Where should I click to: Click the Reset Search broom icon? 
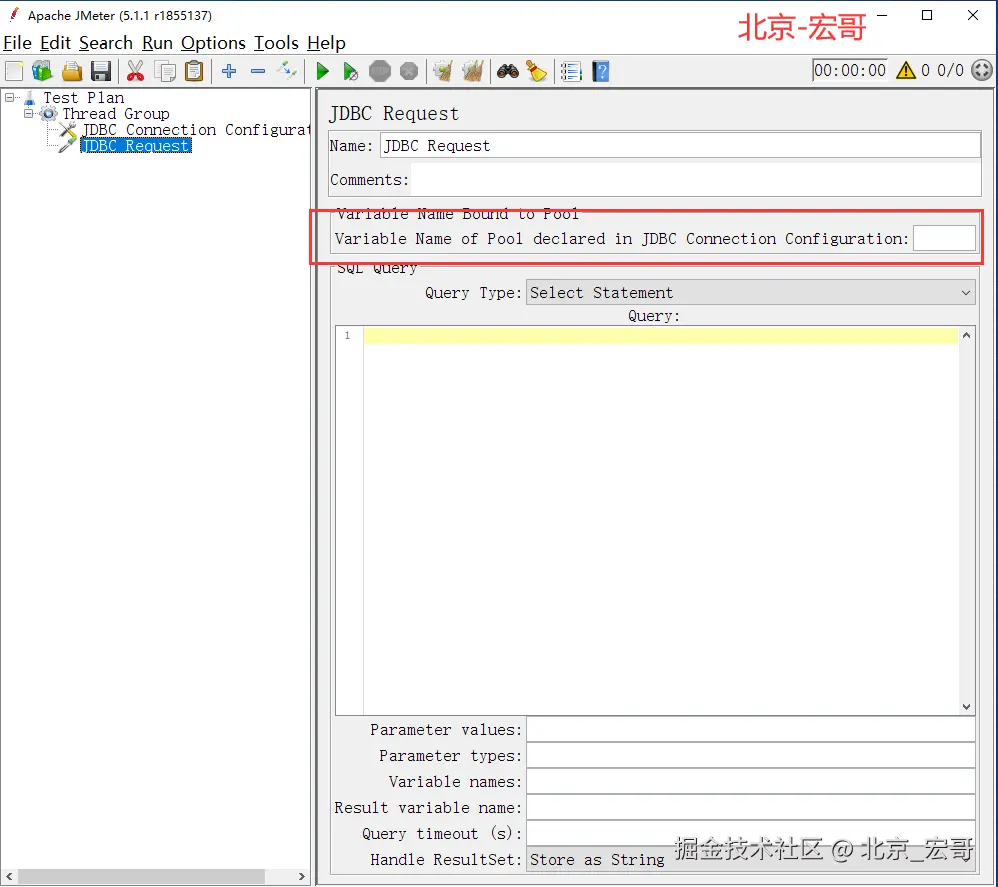pyautogui.click(x=537, y=71)
